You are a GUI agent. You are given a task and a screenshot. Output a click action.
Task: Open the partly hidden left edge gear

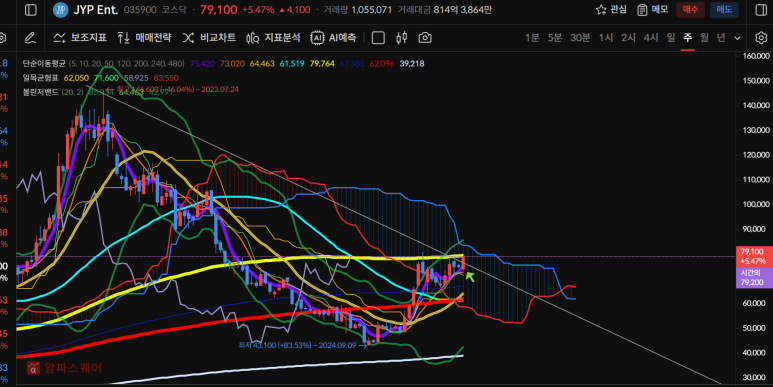(2, 38)
